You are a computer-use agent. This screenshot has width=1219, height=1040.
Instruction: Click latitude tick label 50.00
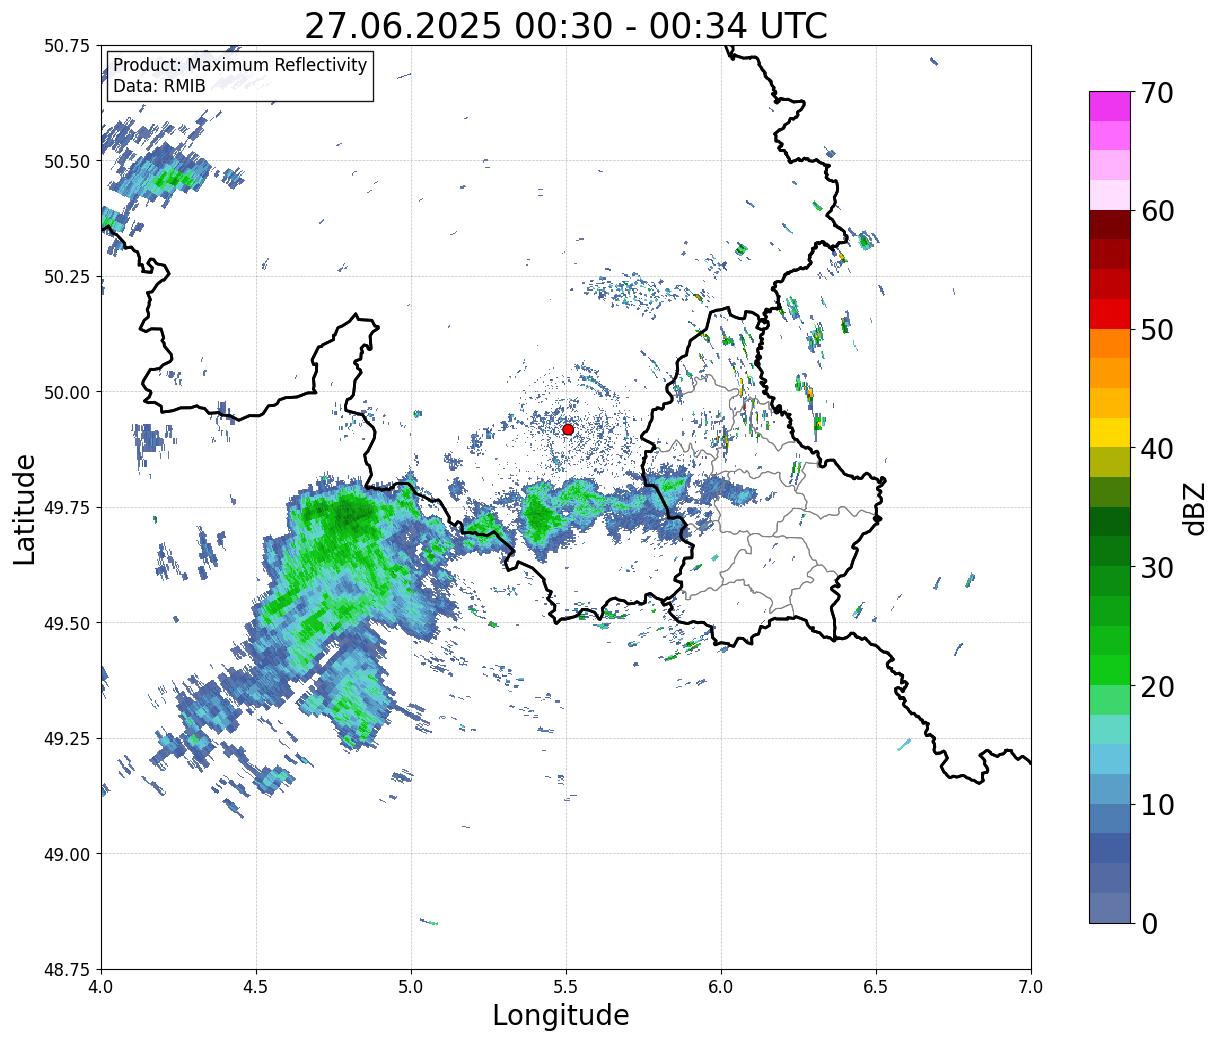pos(67,392)
